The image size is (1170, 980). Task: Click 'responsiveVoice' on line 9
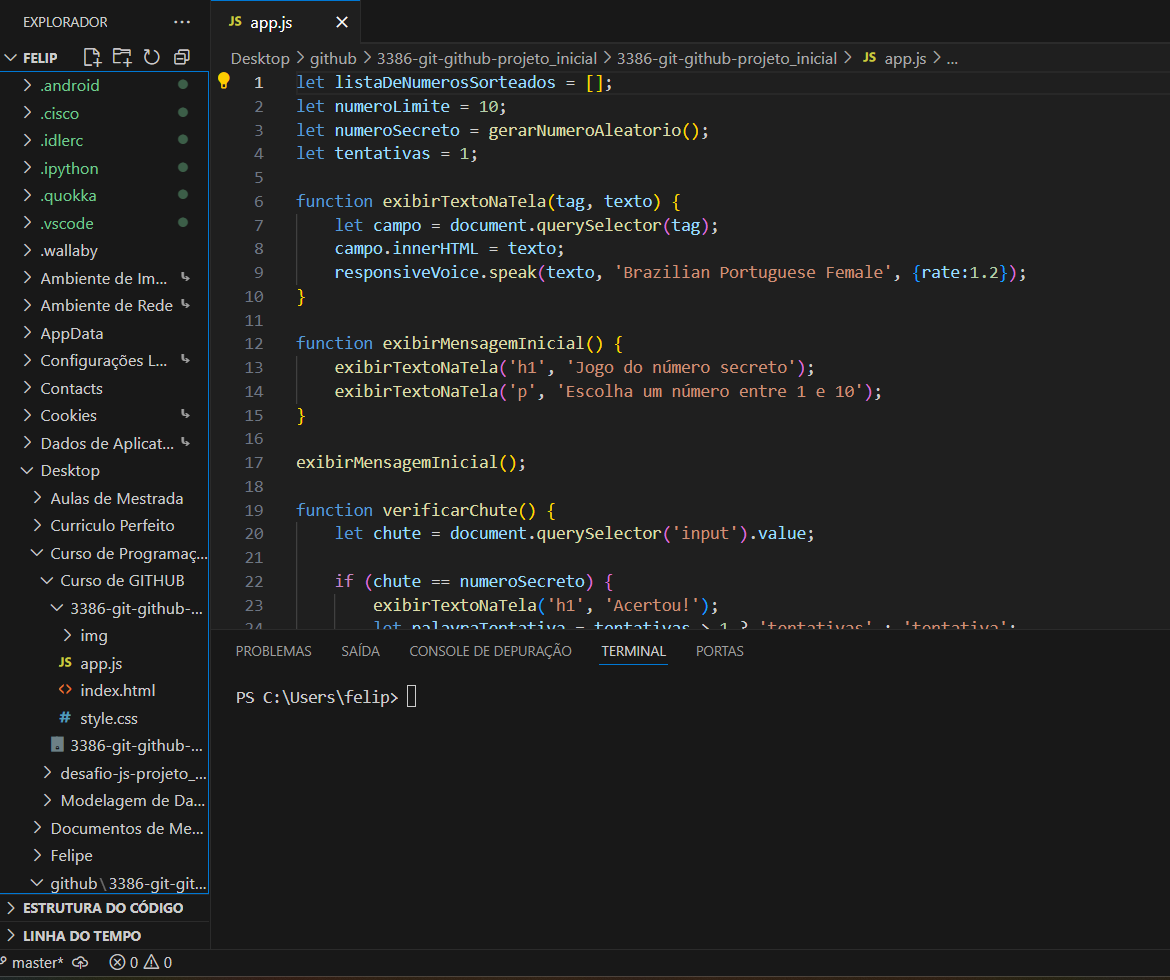point(407,272)
